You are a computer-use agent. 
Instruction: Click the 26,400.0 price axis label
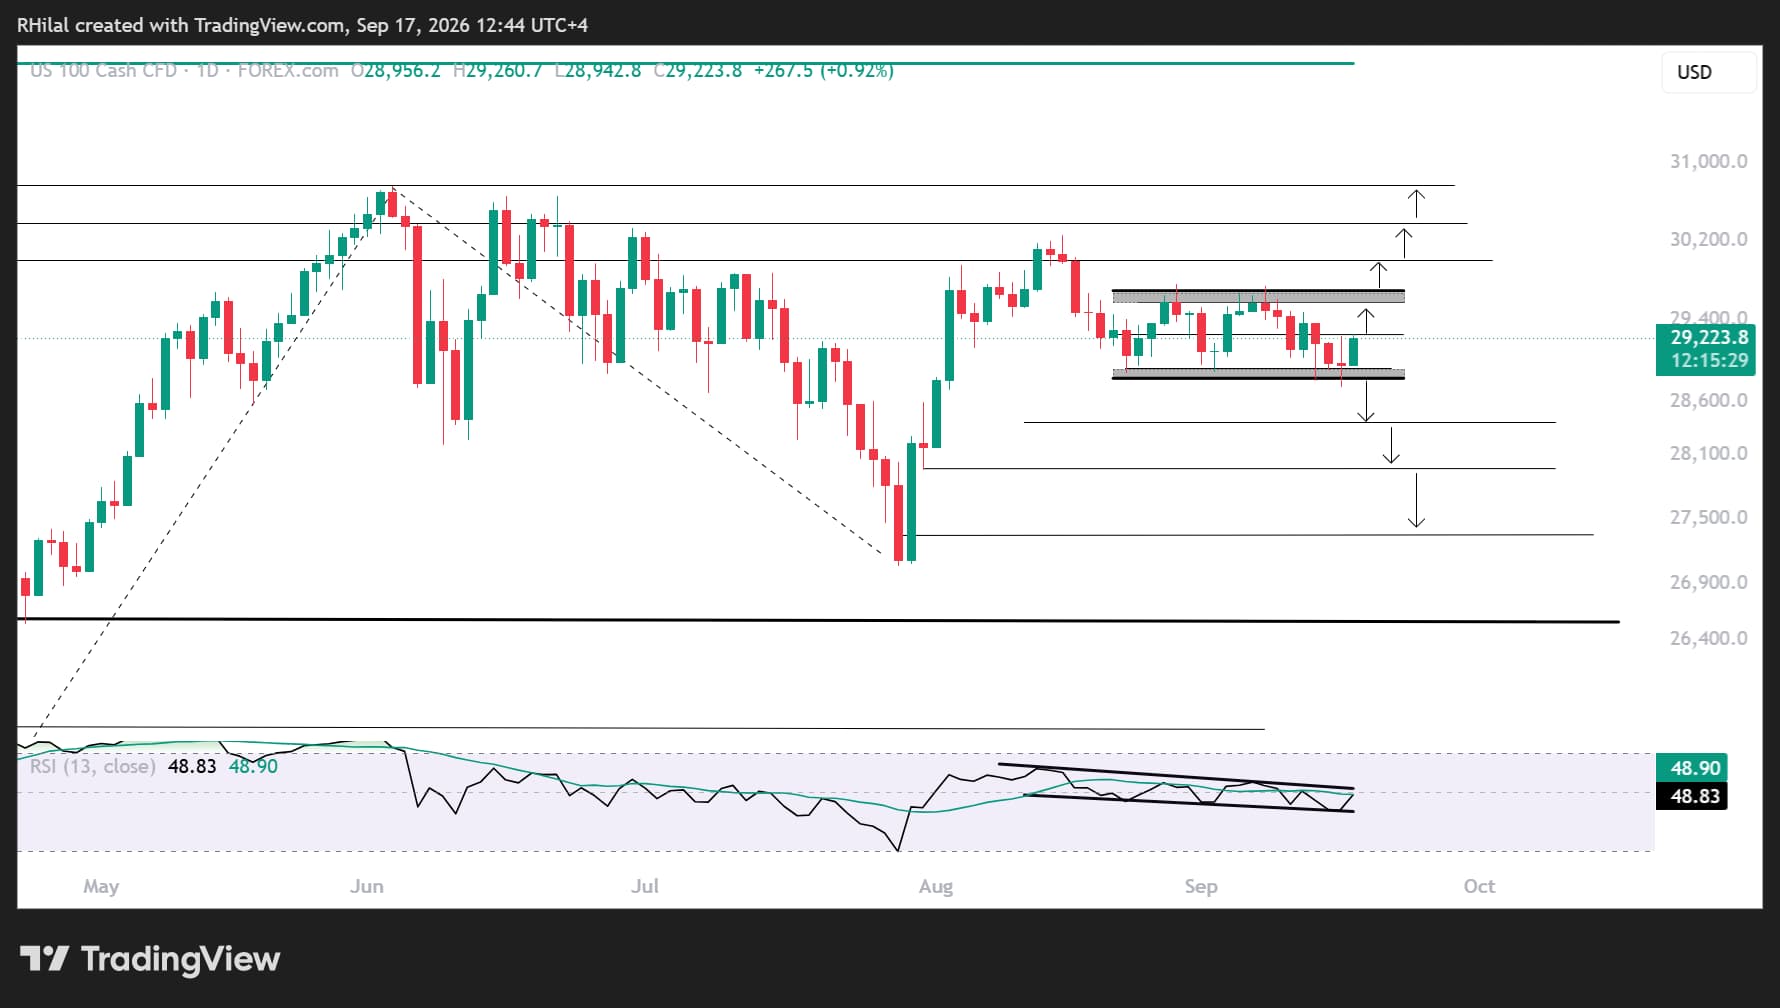click(x=1708, y=638)
